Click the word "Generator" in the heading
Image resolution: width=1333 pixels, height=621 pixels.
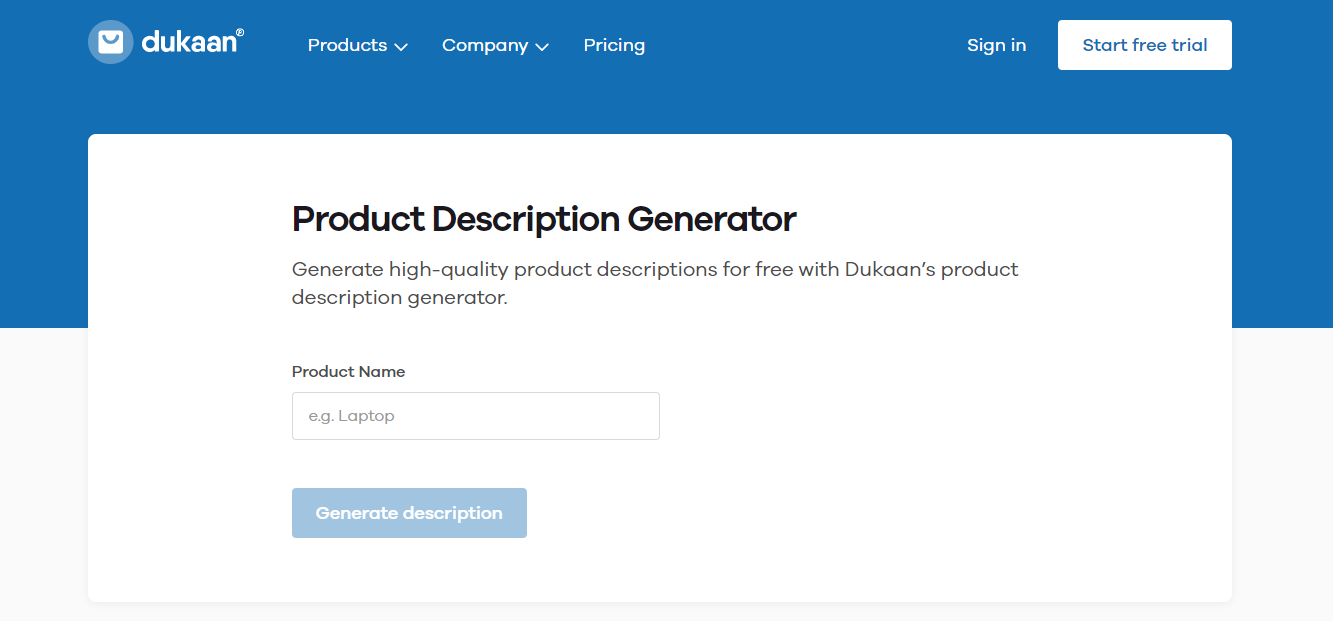point(711,219)
